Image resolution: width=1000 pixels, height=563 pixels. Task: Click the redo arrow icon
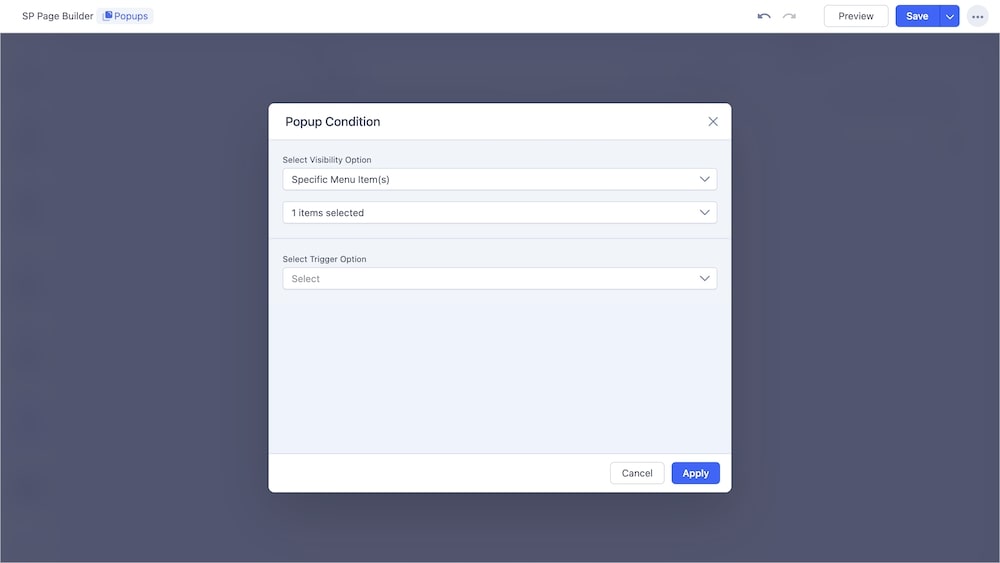point(789,16)
